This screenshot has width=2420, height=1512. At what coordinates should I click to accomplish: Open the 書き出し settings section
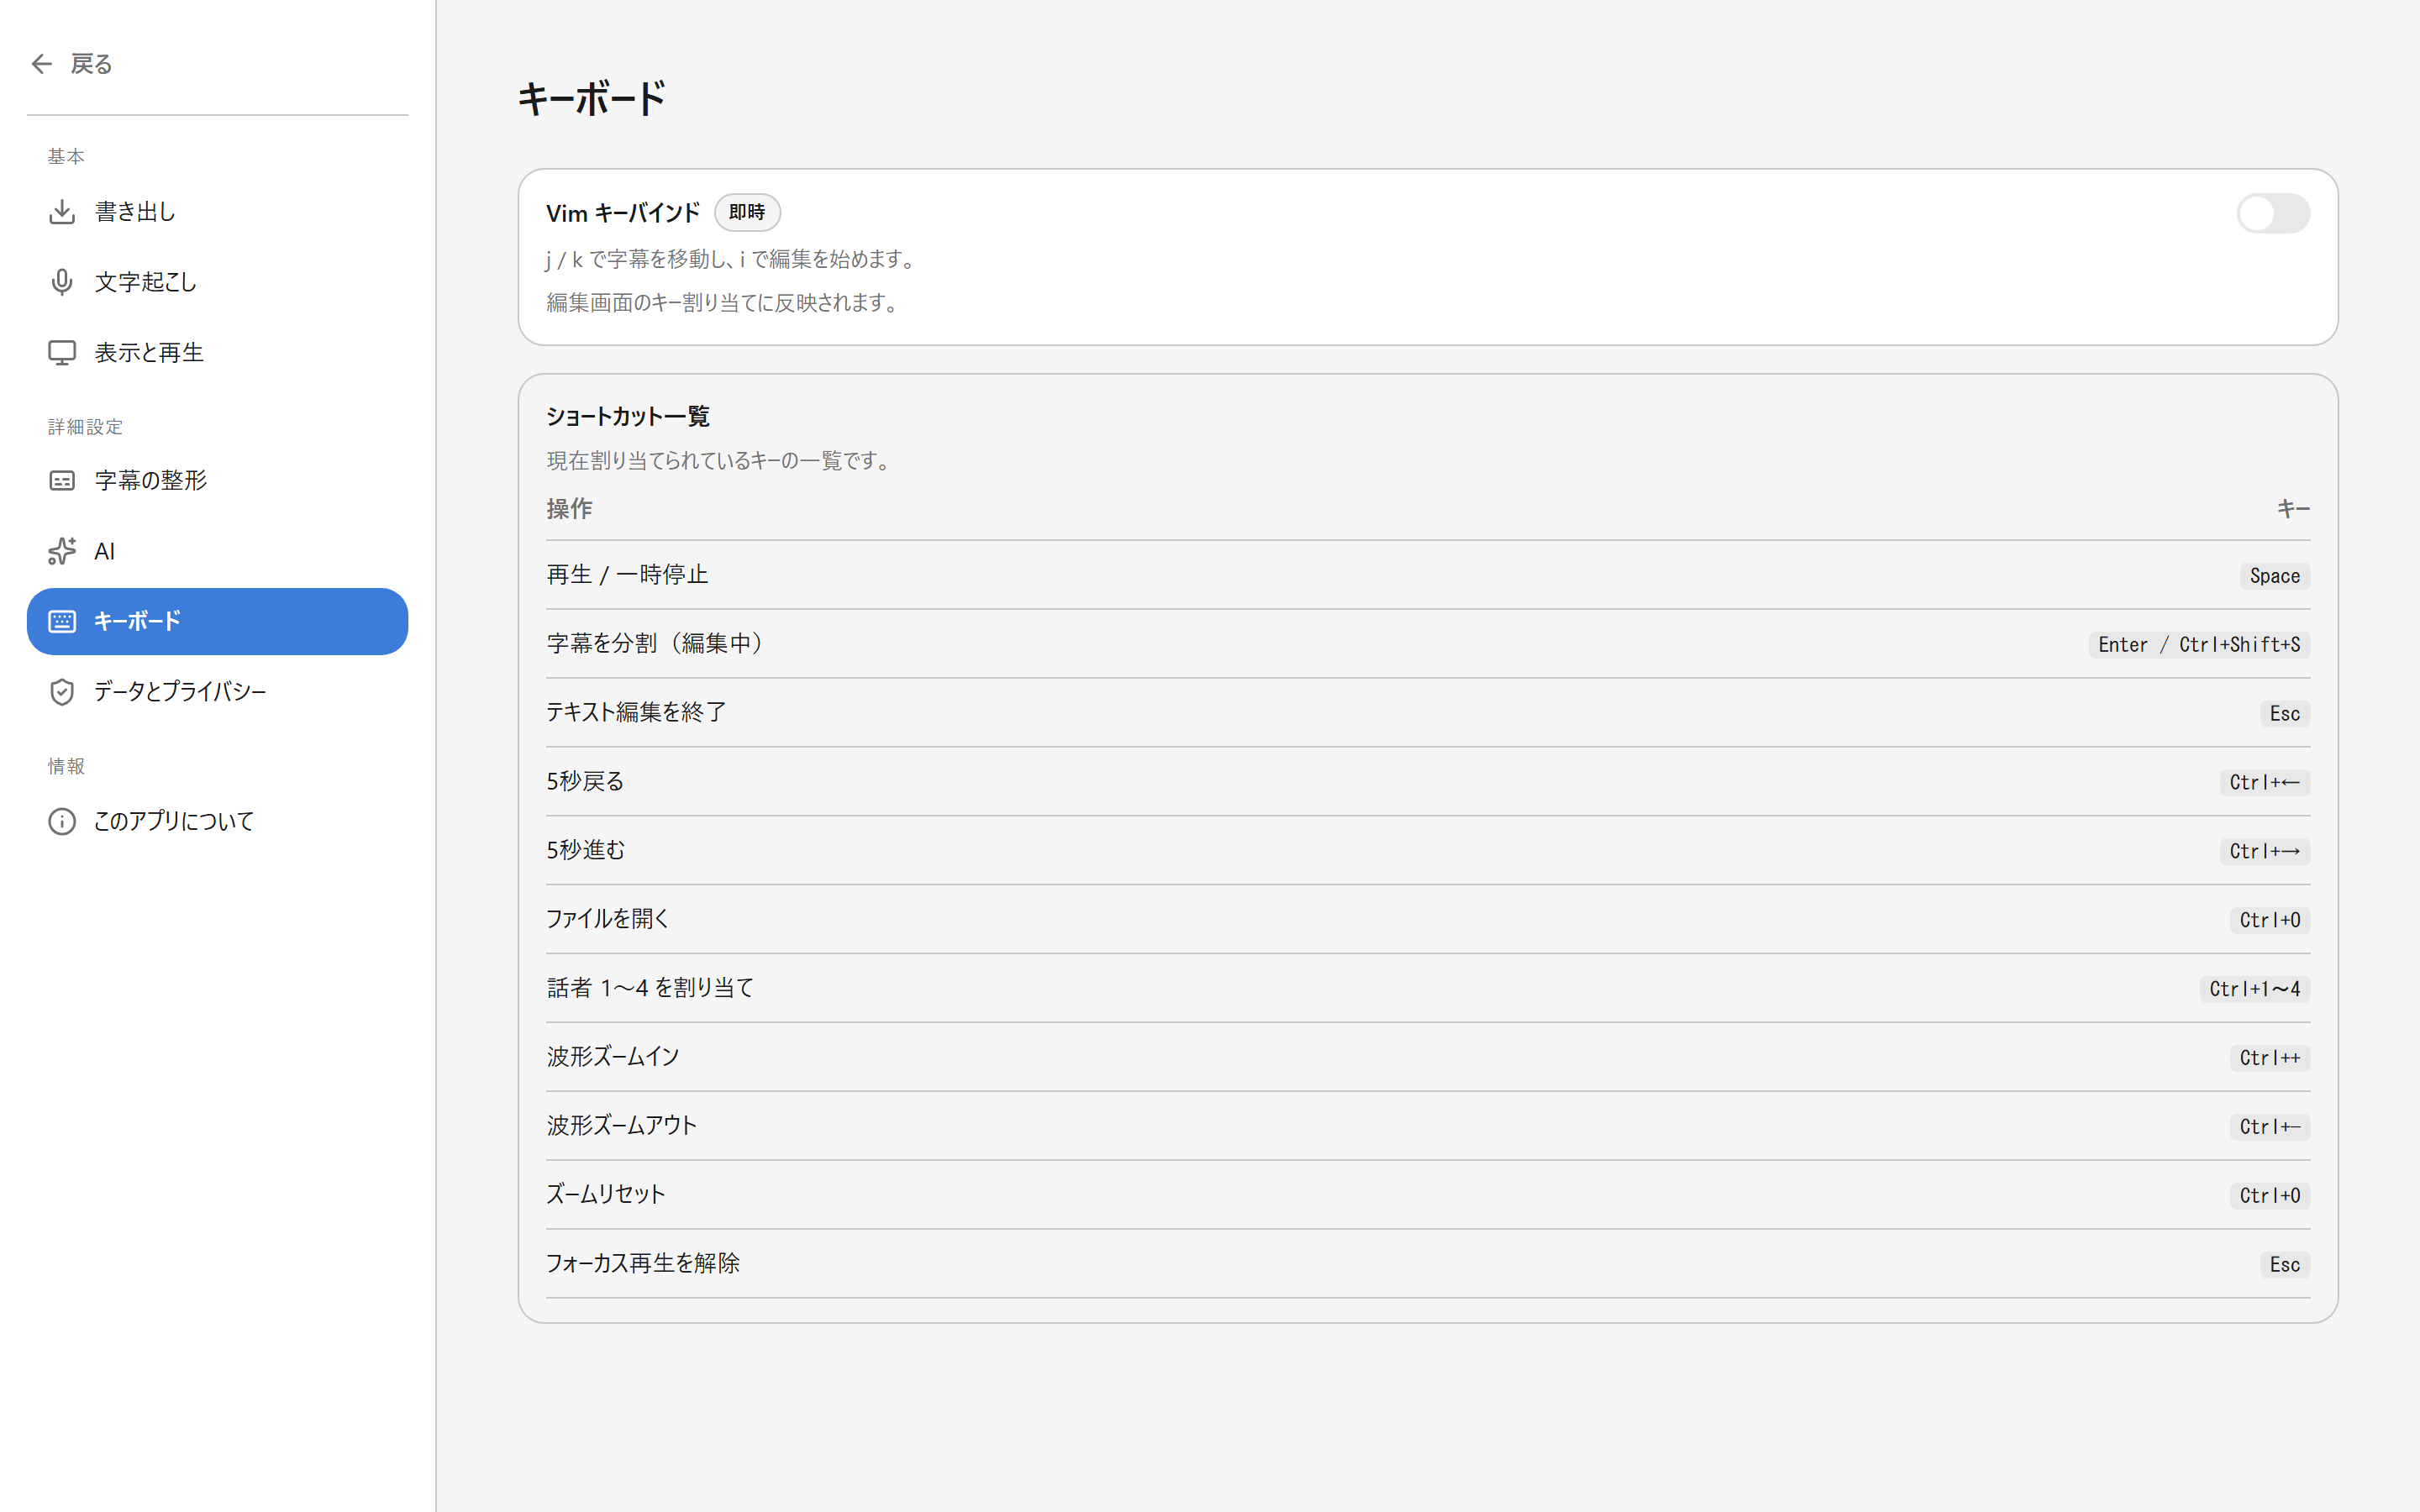pyautogui.click(x=217, y=212)
